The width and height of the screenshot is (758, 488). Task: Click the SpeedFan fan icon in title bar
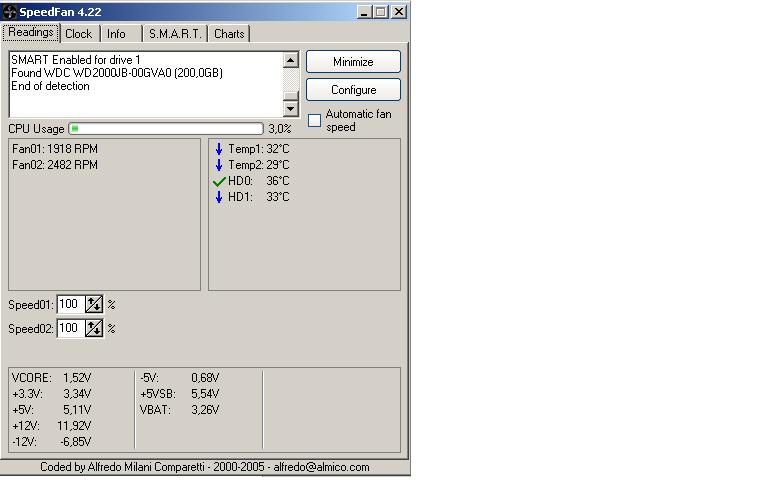[10, 12]
